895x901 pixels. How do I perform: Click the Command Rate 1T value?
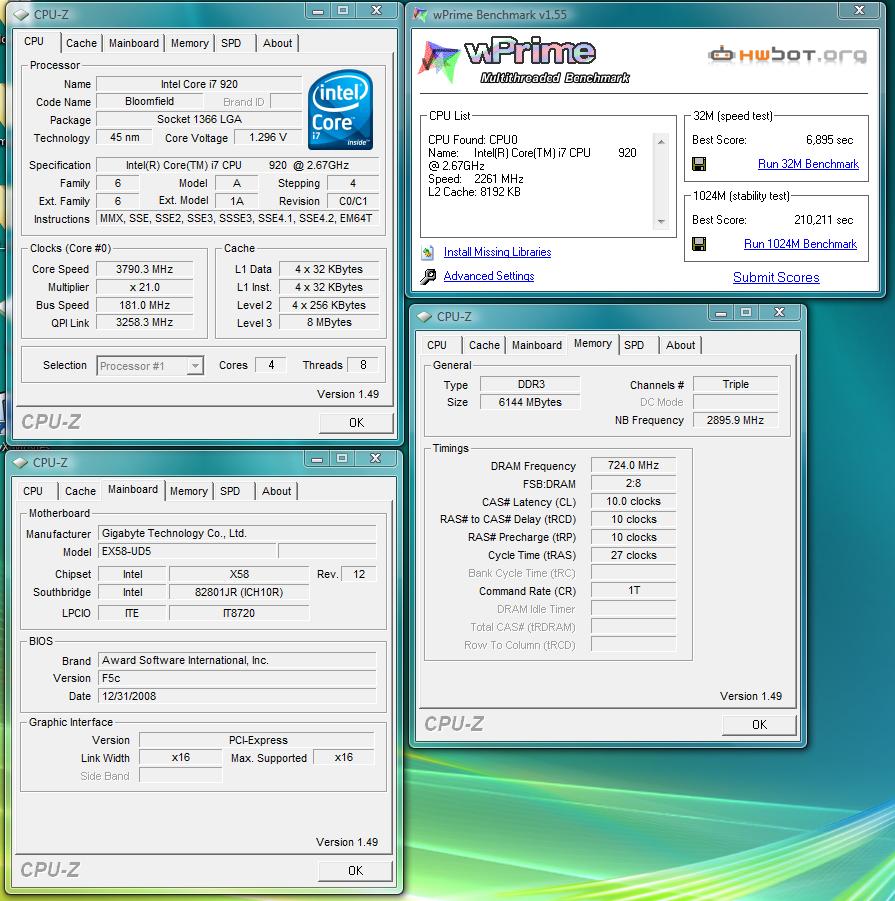click(633, 591)
